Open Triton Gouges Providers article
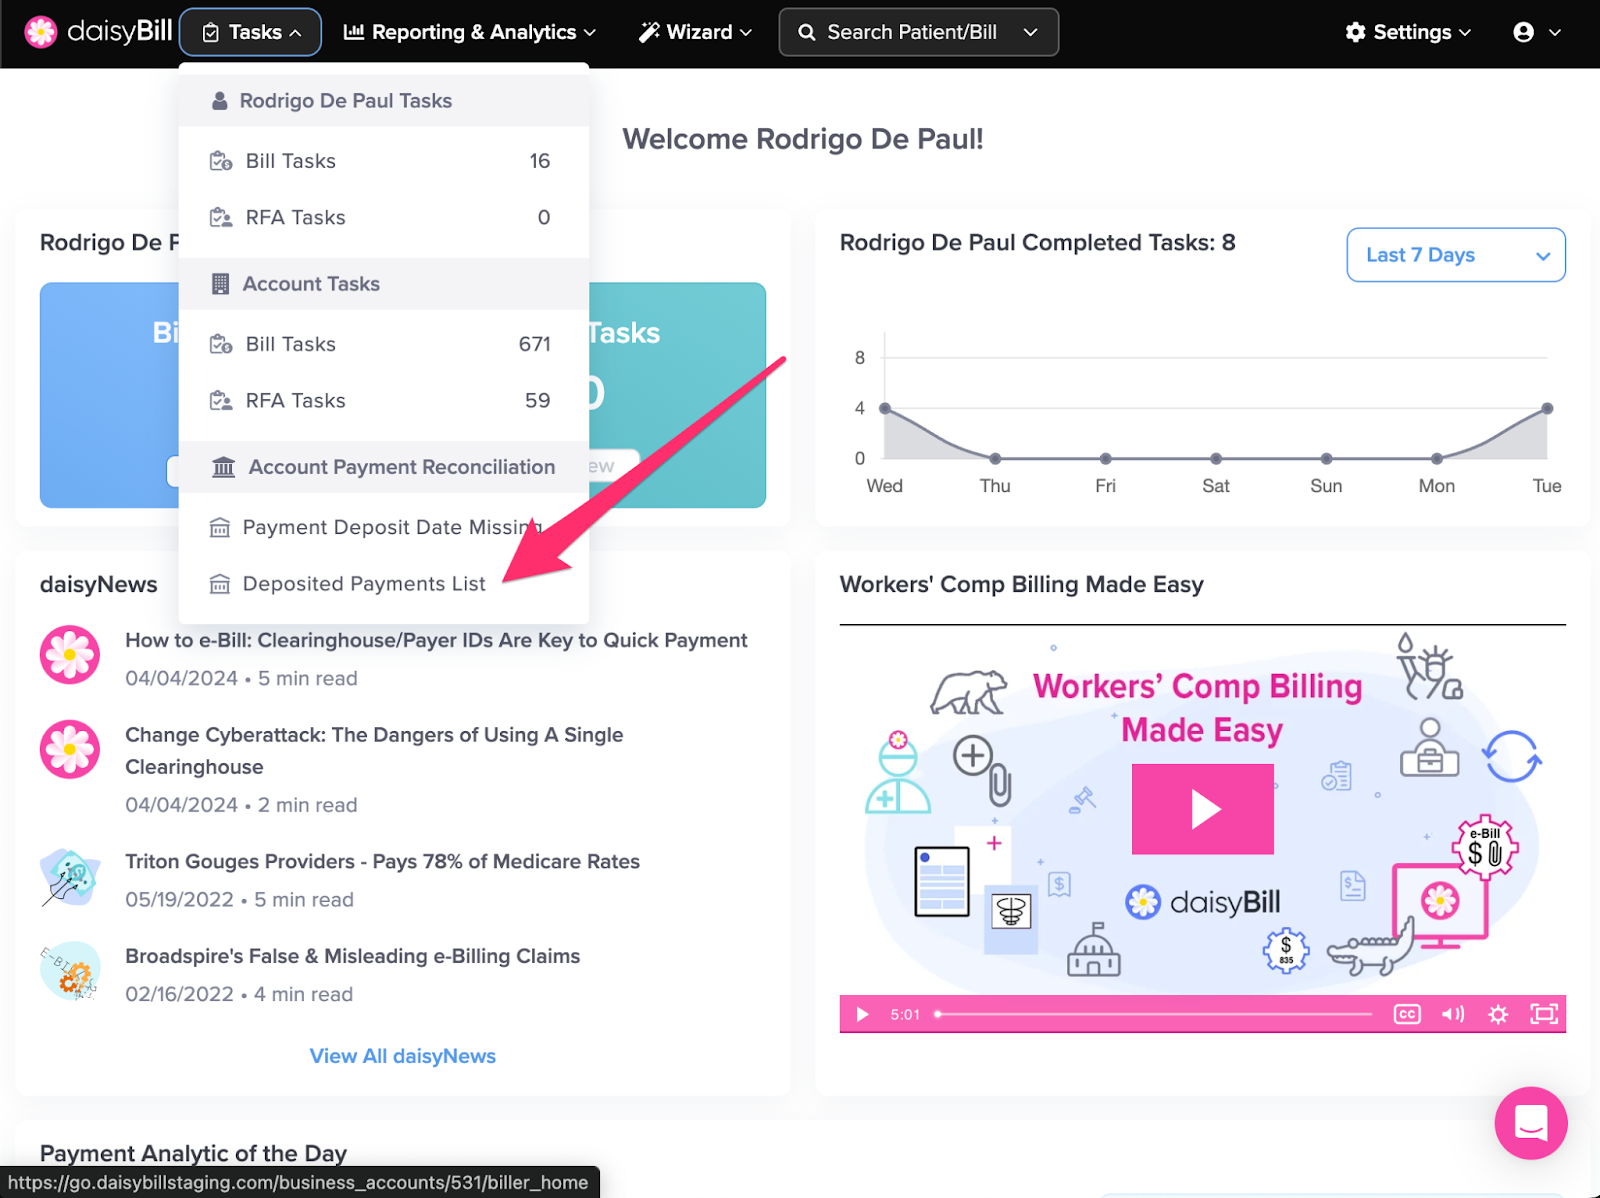Screen dimensions: 1600x1198 pyautogui.click(x=382, y=861)
